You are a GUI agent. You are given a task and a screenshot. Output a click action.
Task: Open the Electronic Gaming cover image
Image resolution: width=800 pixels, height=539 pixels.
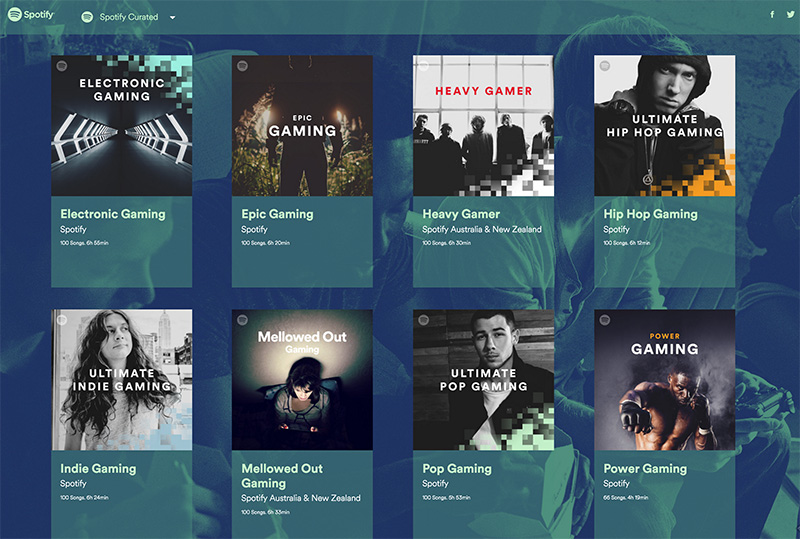122,126
